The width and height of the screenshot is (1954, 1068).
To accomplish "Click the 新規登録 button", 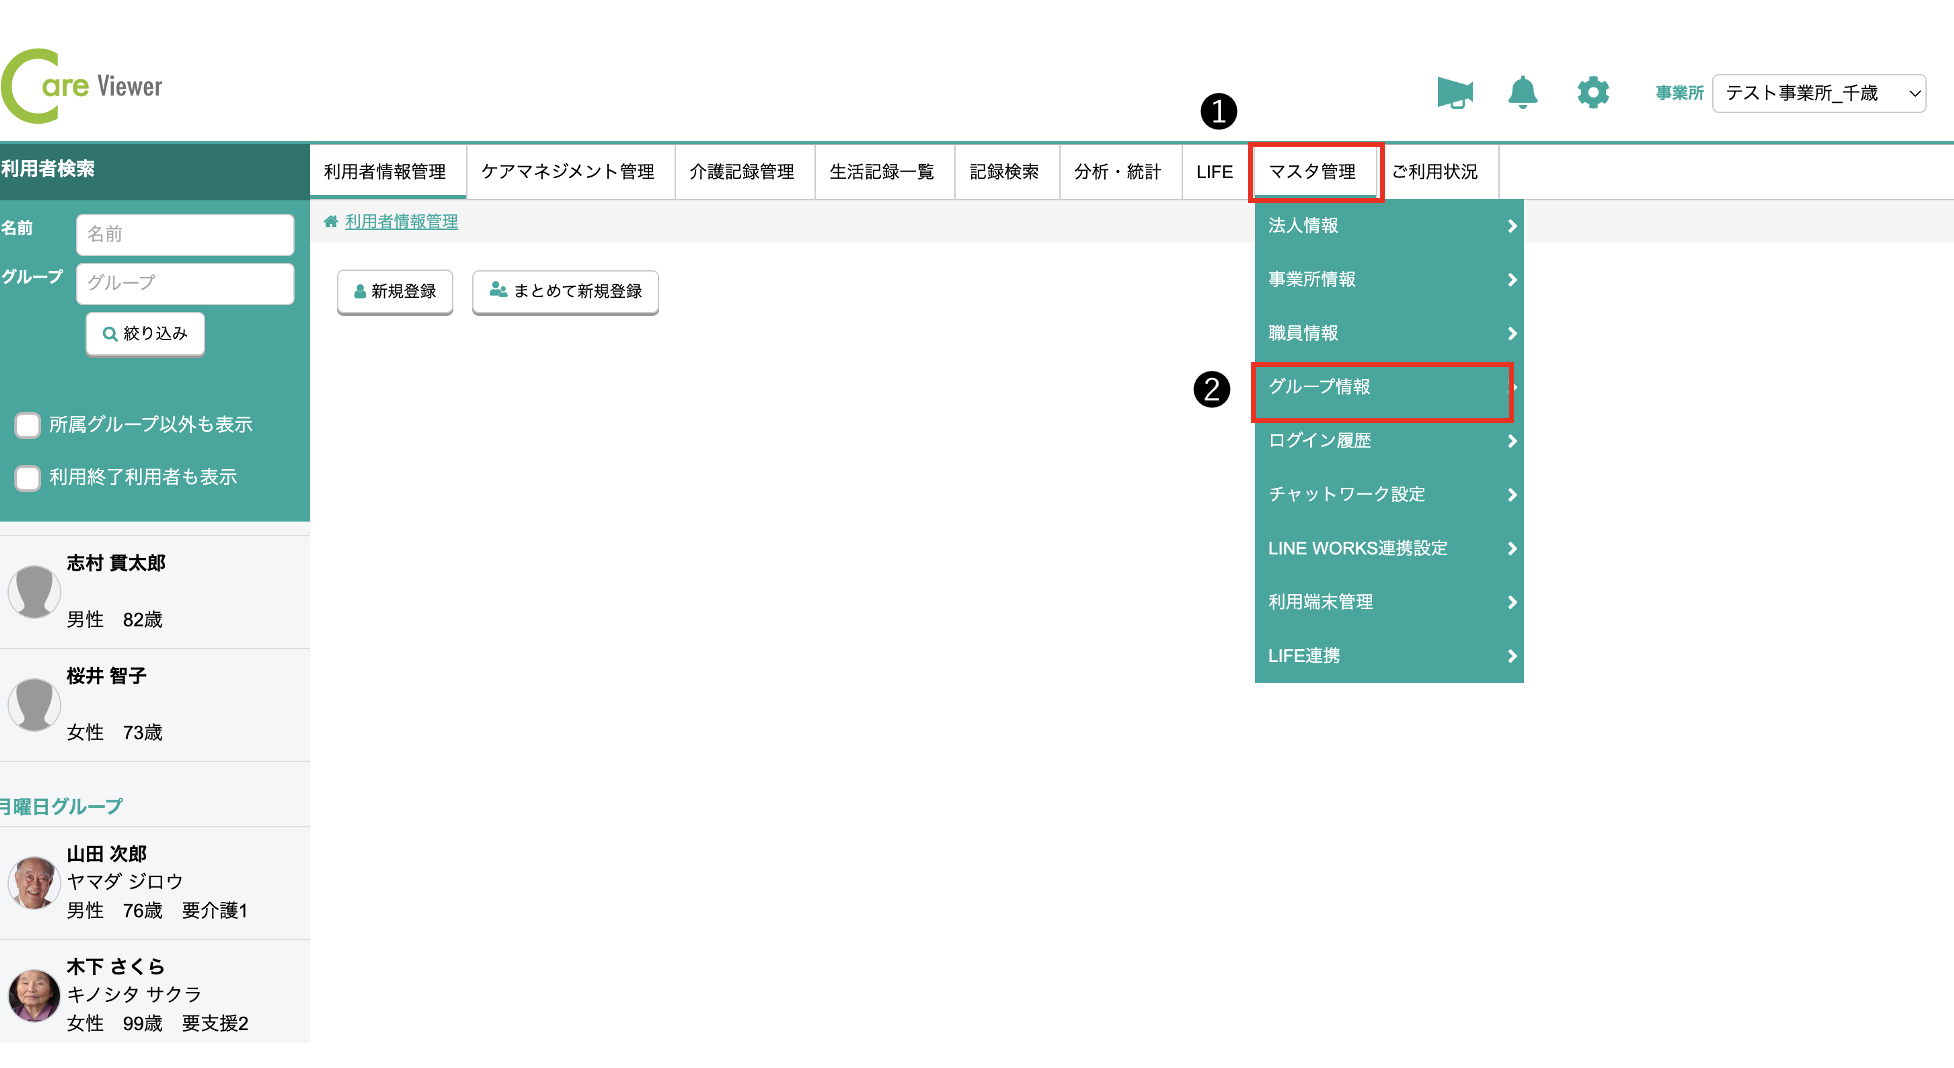I will 395,292.
